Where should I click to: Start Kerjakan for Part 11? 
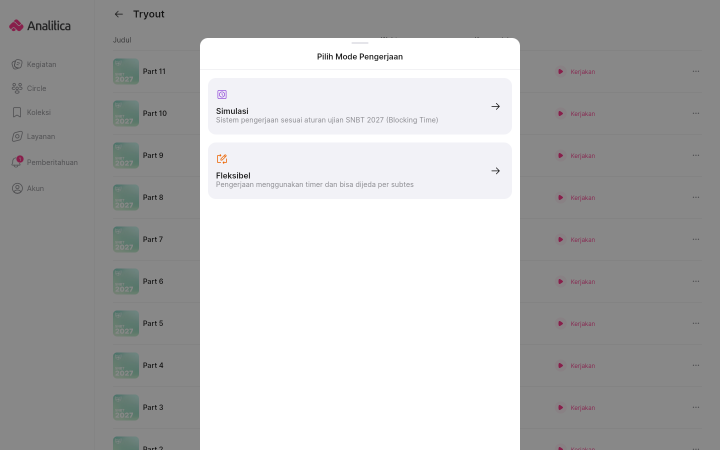(x=576, y=72)
